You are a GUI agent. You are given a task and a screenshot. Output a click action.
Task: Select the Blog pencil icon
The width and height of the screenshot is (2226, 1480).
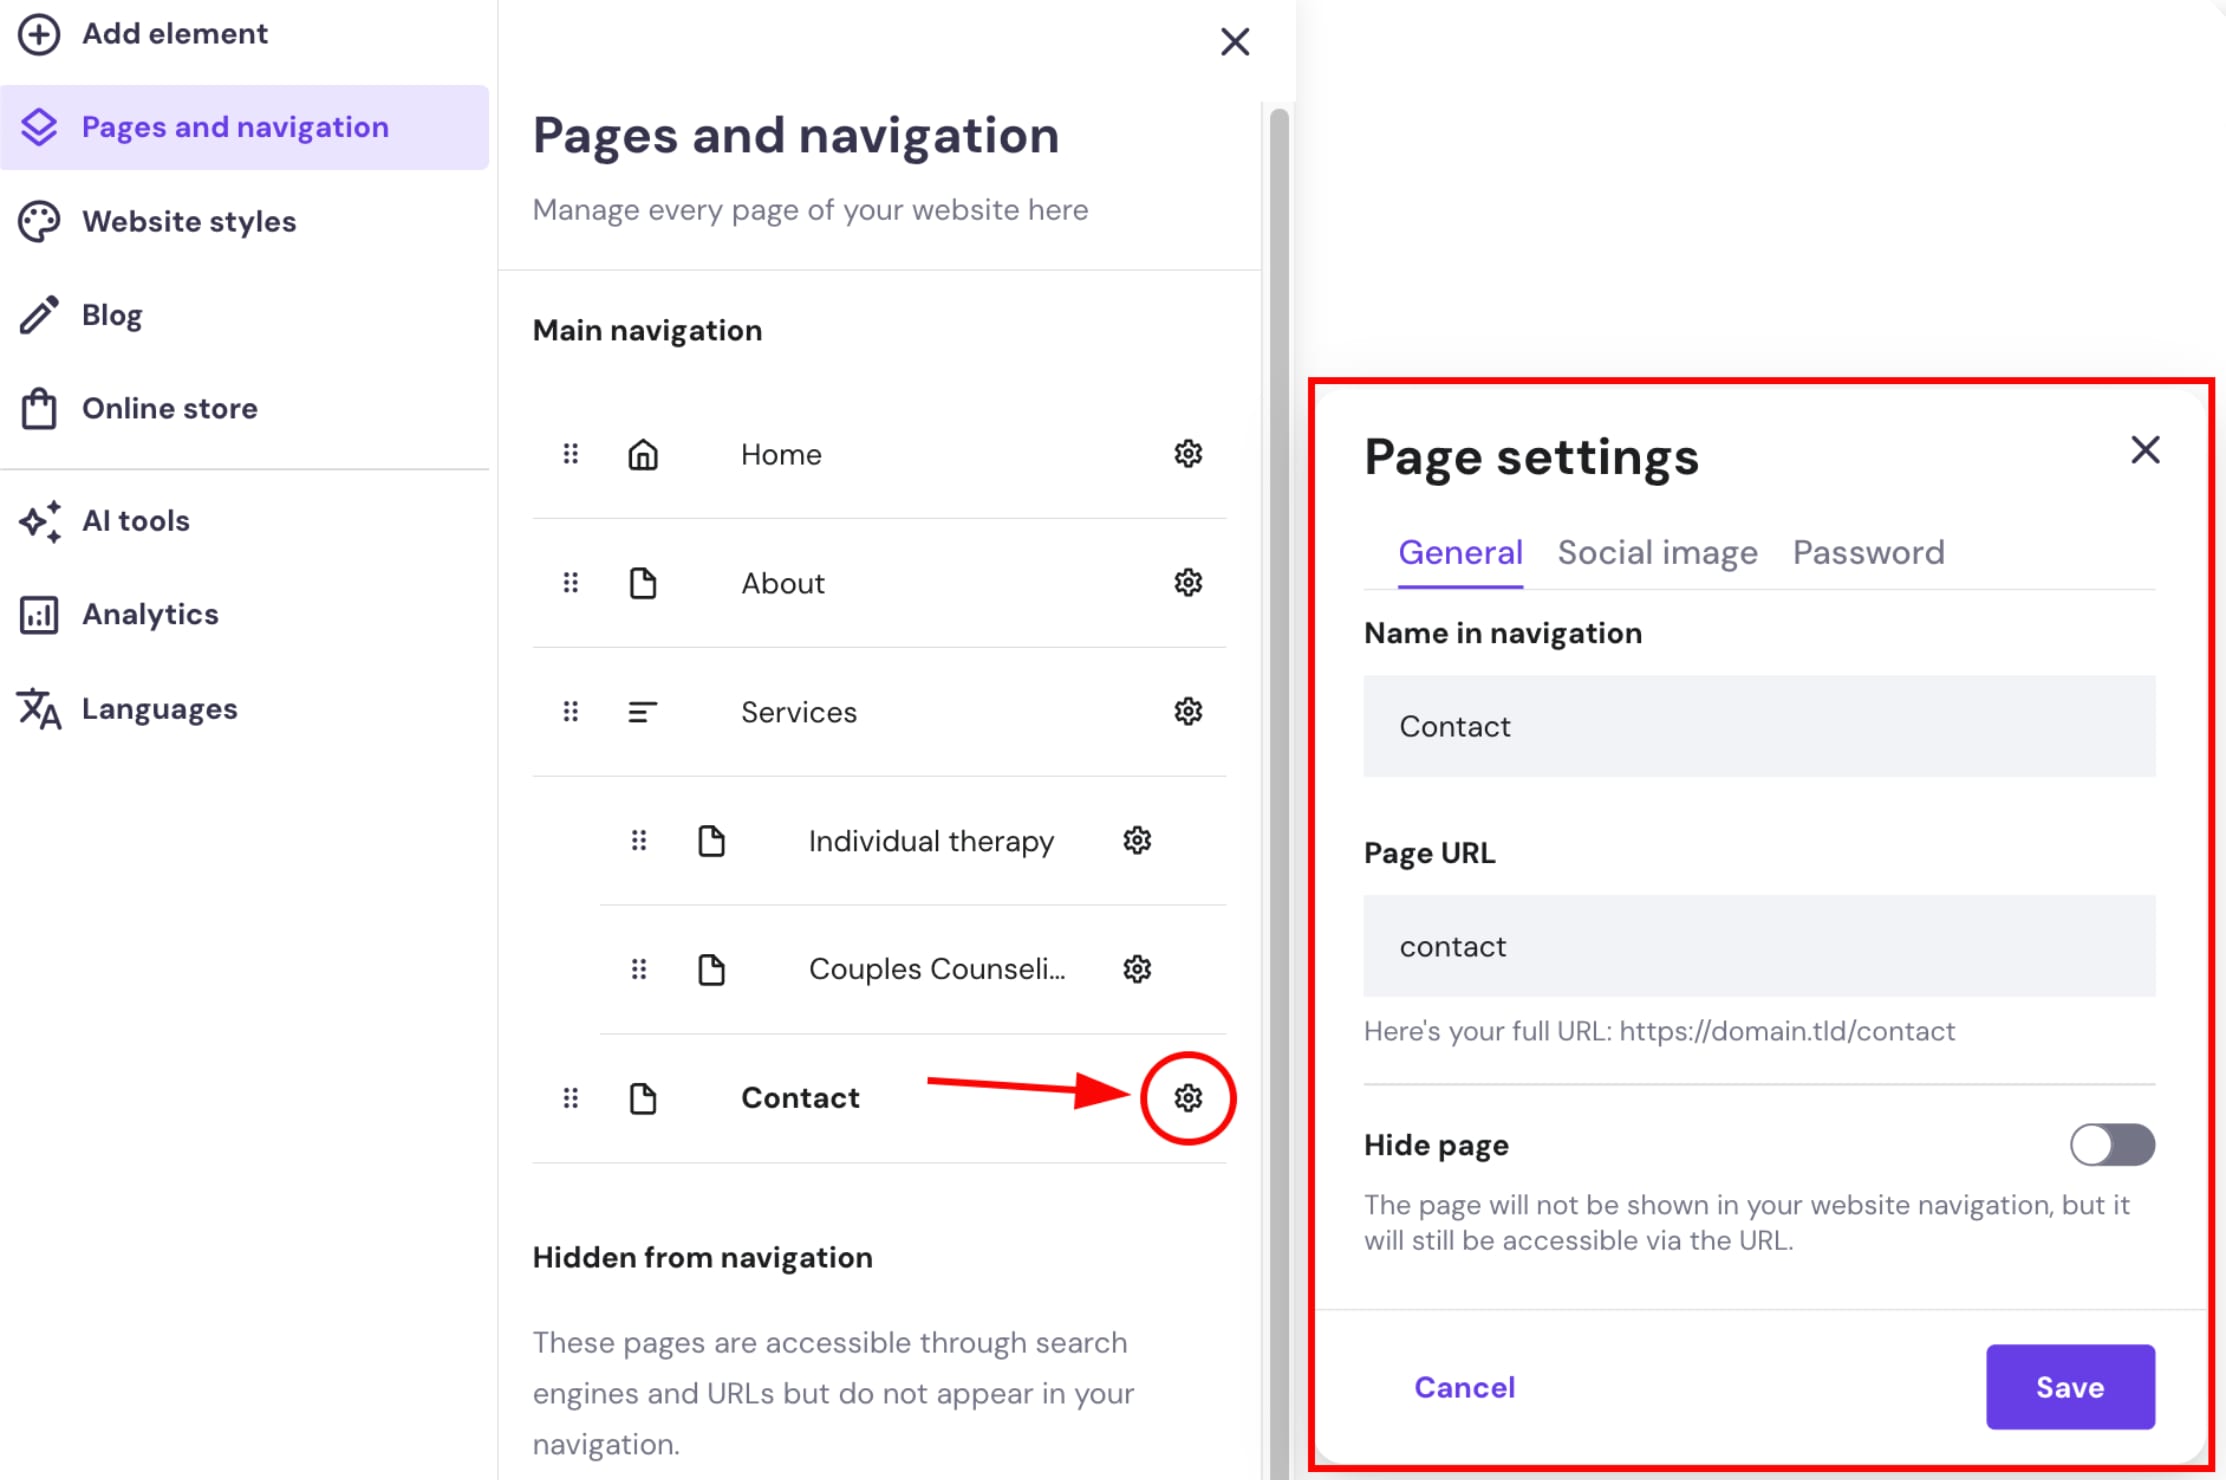39,314
